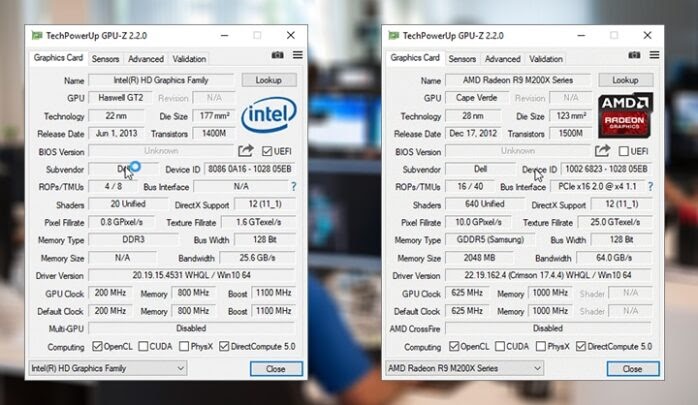Screen dimensions: 698x405
Task: Save BIOS using share icon in AMD window
Action: [602, 151]
